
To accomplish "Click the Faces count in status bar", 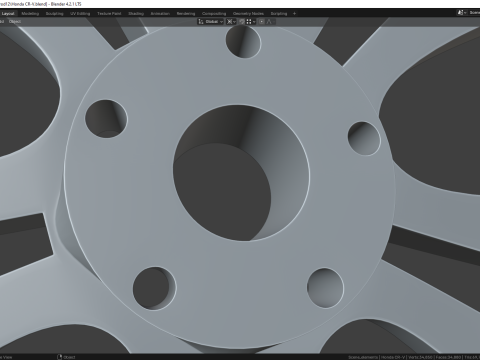I will [449, 357].
